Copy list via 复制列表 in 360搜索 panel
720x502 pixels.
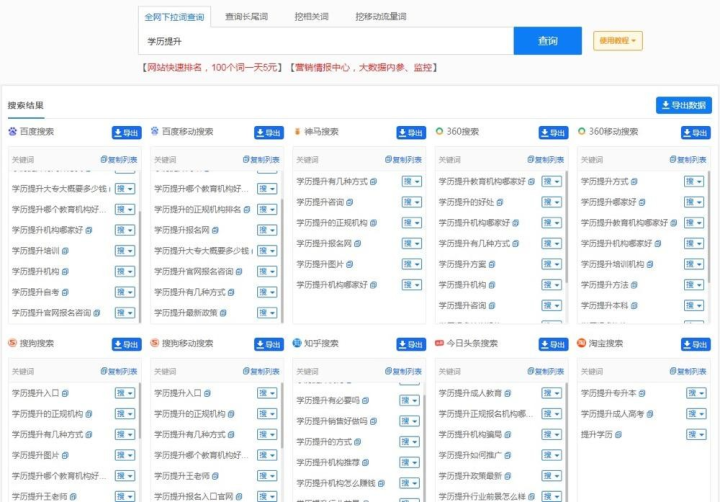pyautogui.click(x=546, y=159)
